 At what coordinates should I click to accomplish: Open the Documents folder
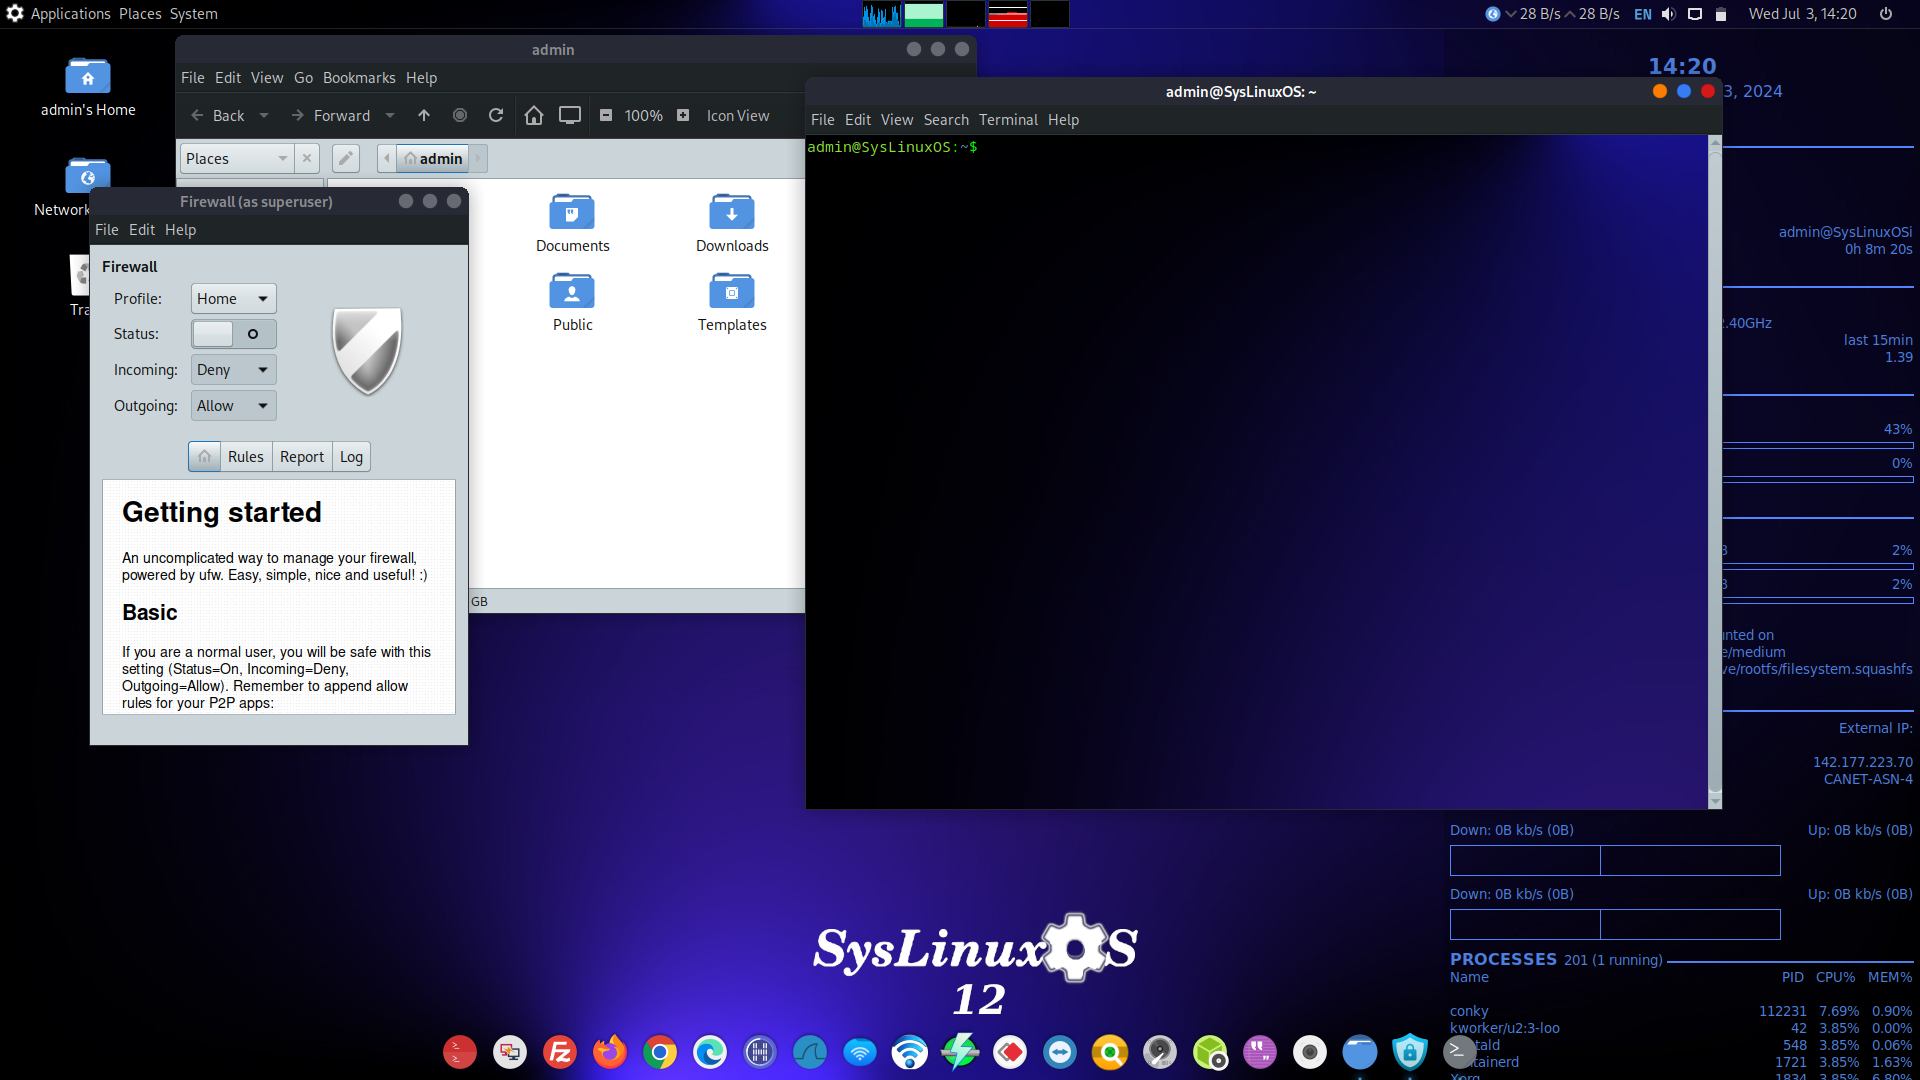pos(572,224)
